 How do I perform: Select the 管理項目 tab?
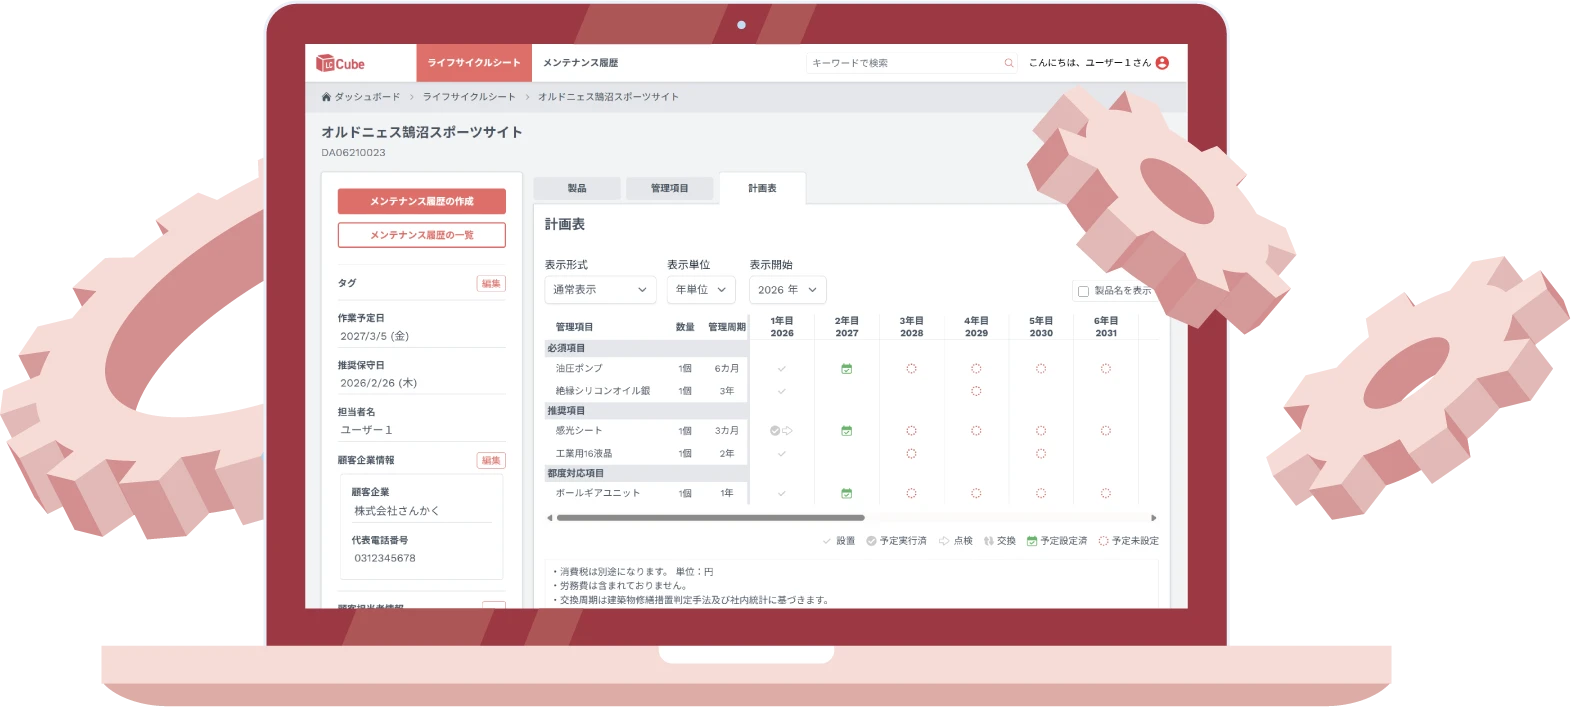(669, 188)
